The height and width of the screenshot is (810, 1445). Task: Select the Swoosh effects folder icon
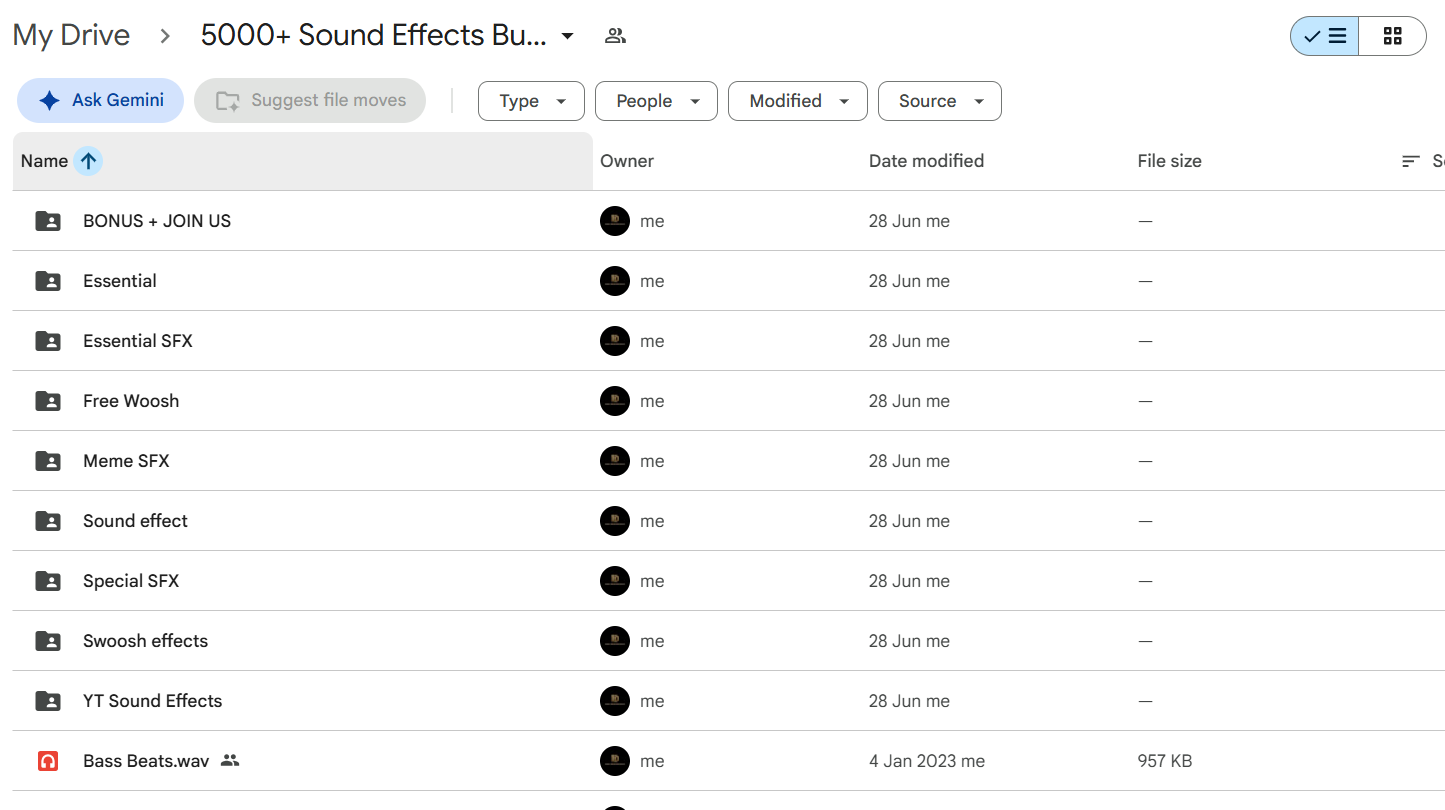48,641
